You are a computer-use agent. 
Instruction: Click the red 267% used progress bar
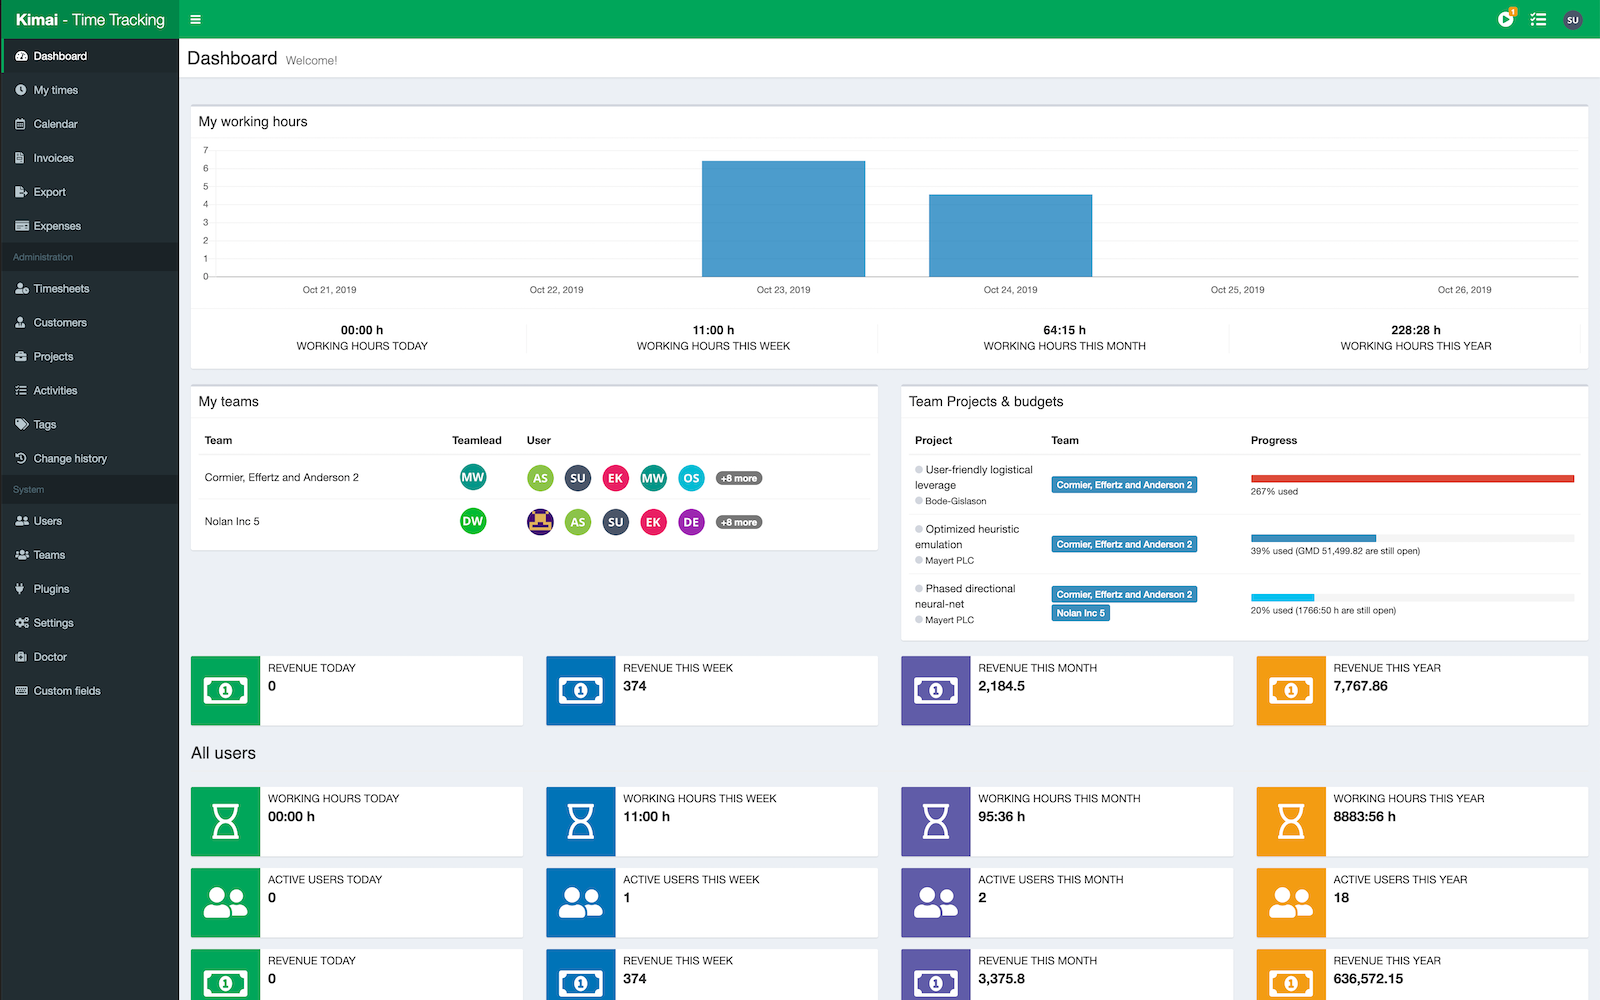point(1412,478)
